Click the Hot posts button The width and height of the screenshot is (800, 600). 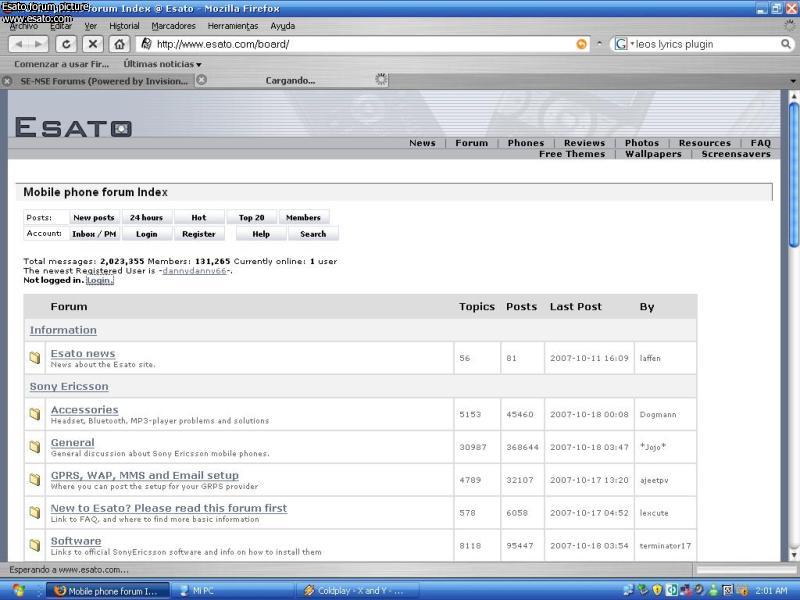(x=199, y=217)
